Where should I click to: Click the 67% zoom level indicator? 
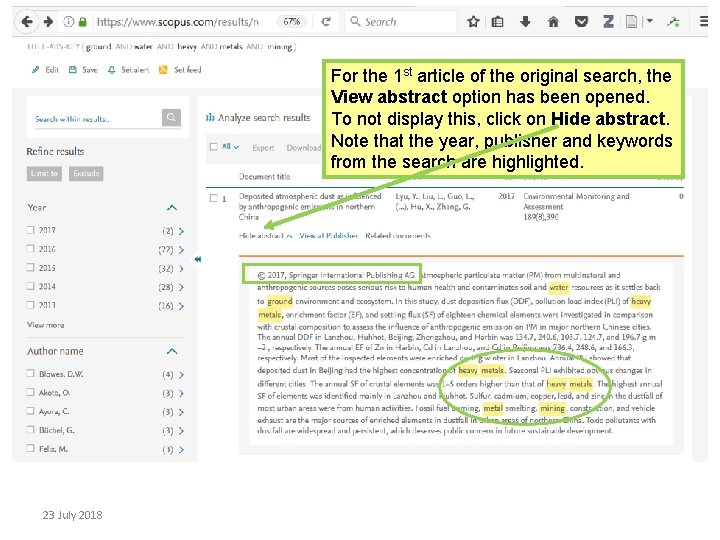tap(292, 22)
